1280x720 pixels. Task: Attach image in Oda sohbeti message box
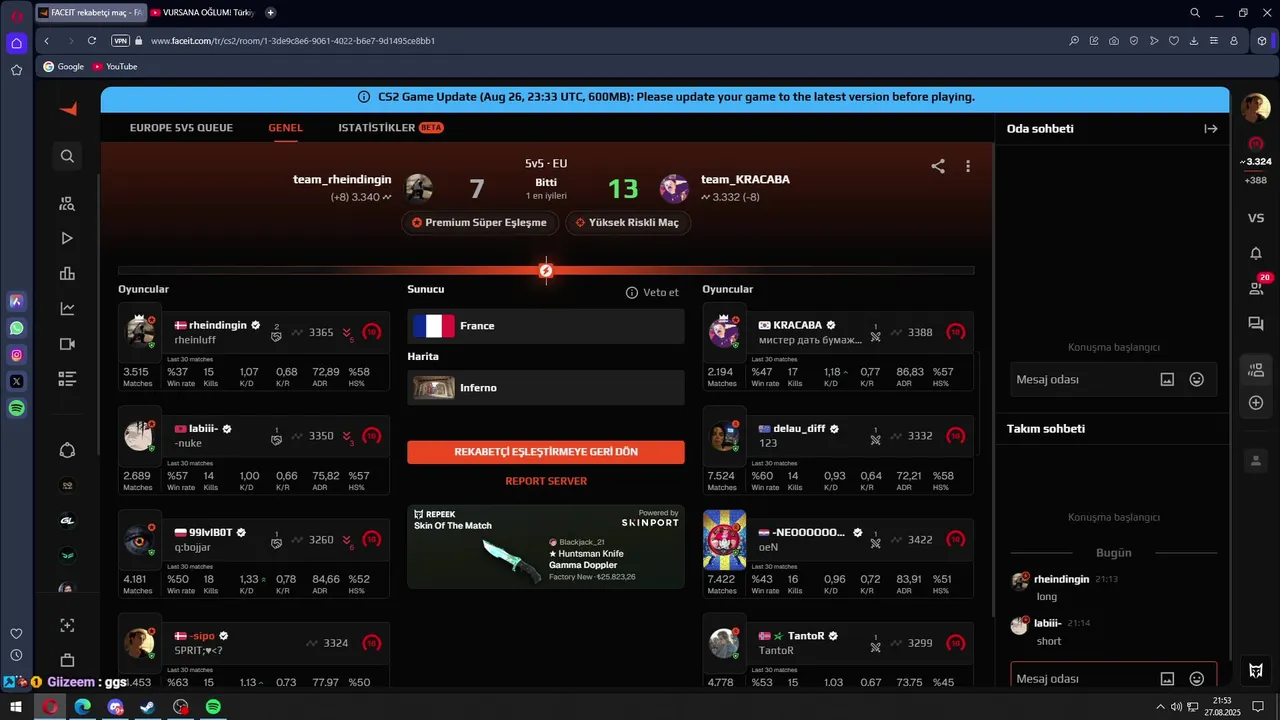pyautogui.click(x=1167, y=380)
